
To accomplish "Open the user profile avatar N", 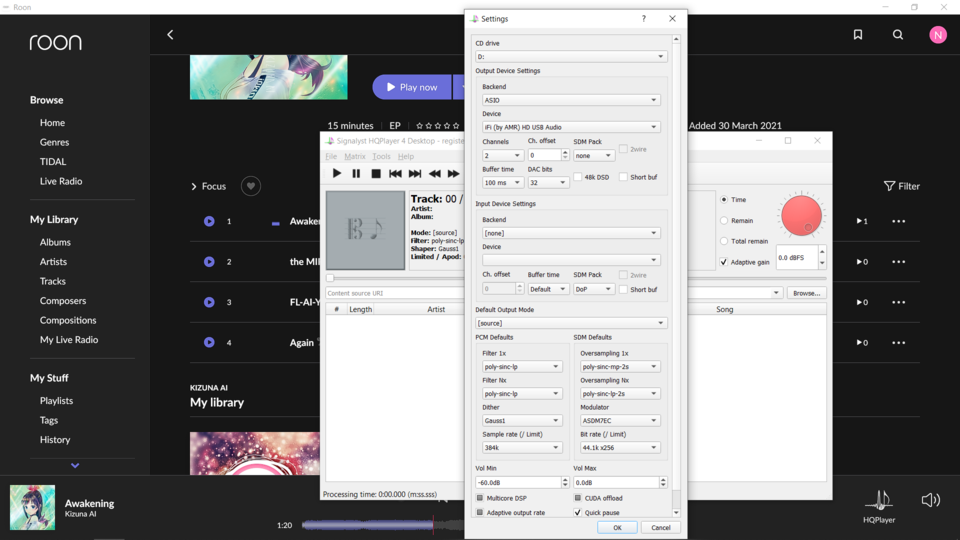I will [937, 35].
